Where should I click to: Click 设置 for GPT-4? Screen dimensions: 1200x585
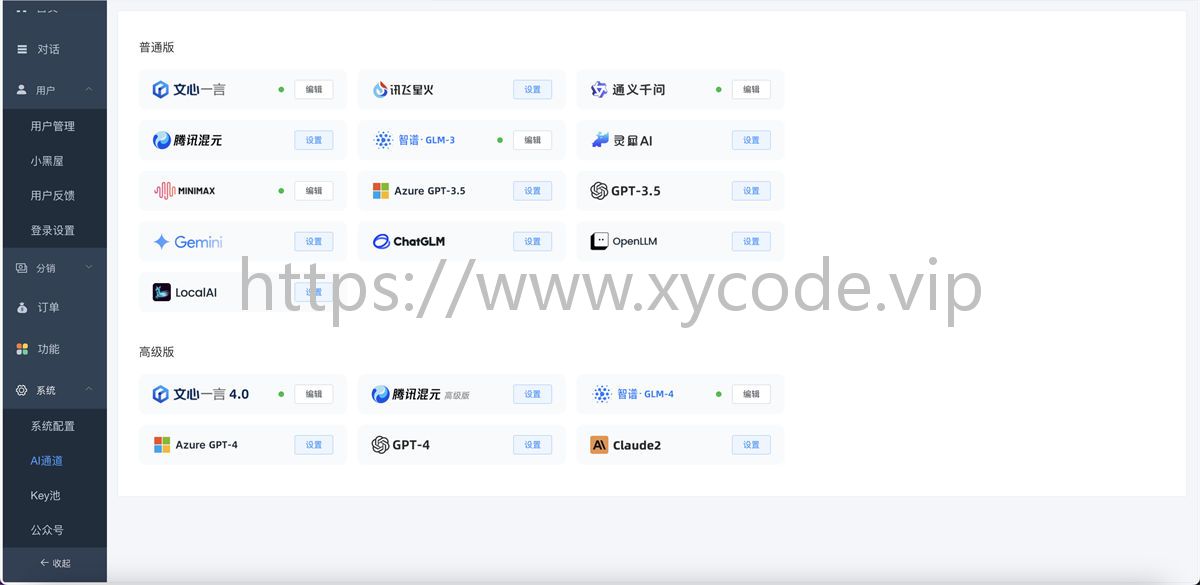pyautogui.click(x=533, y=445)
